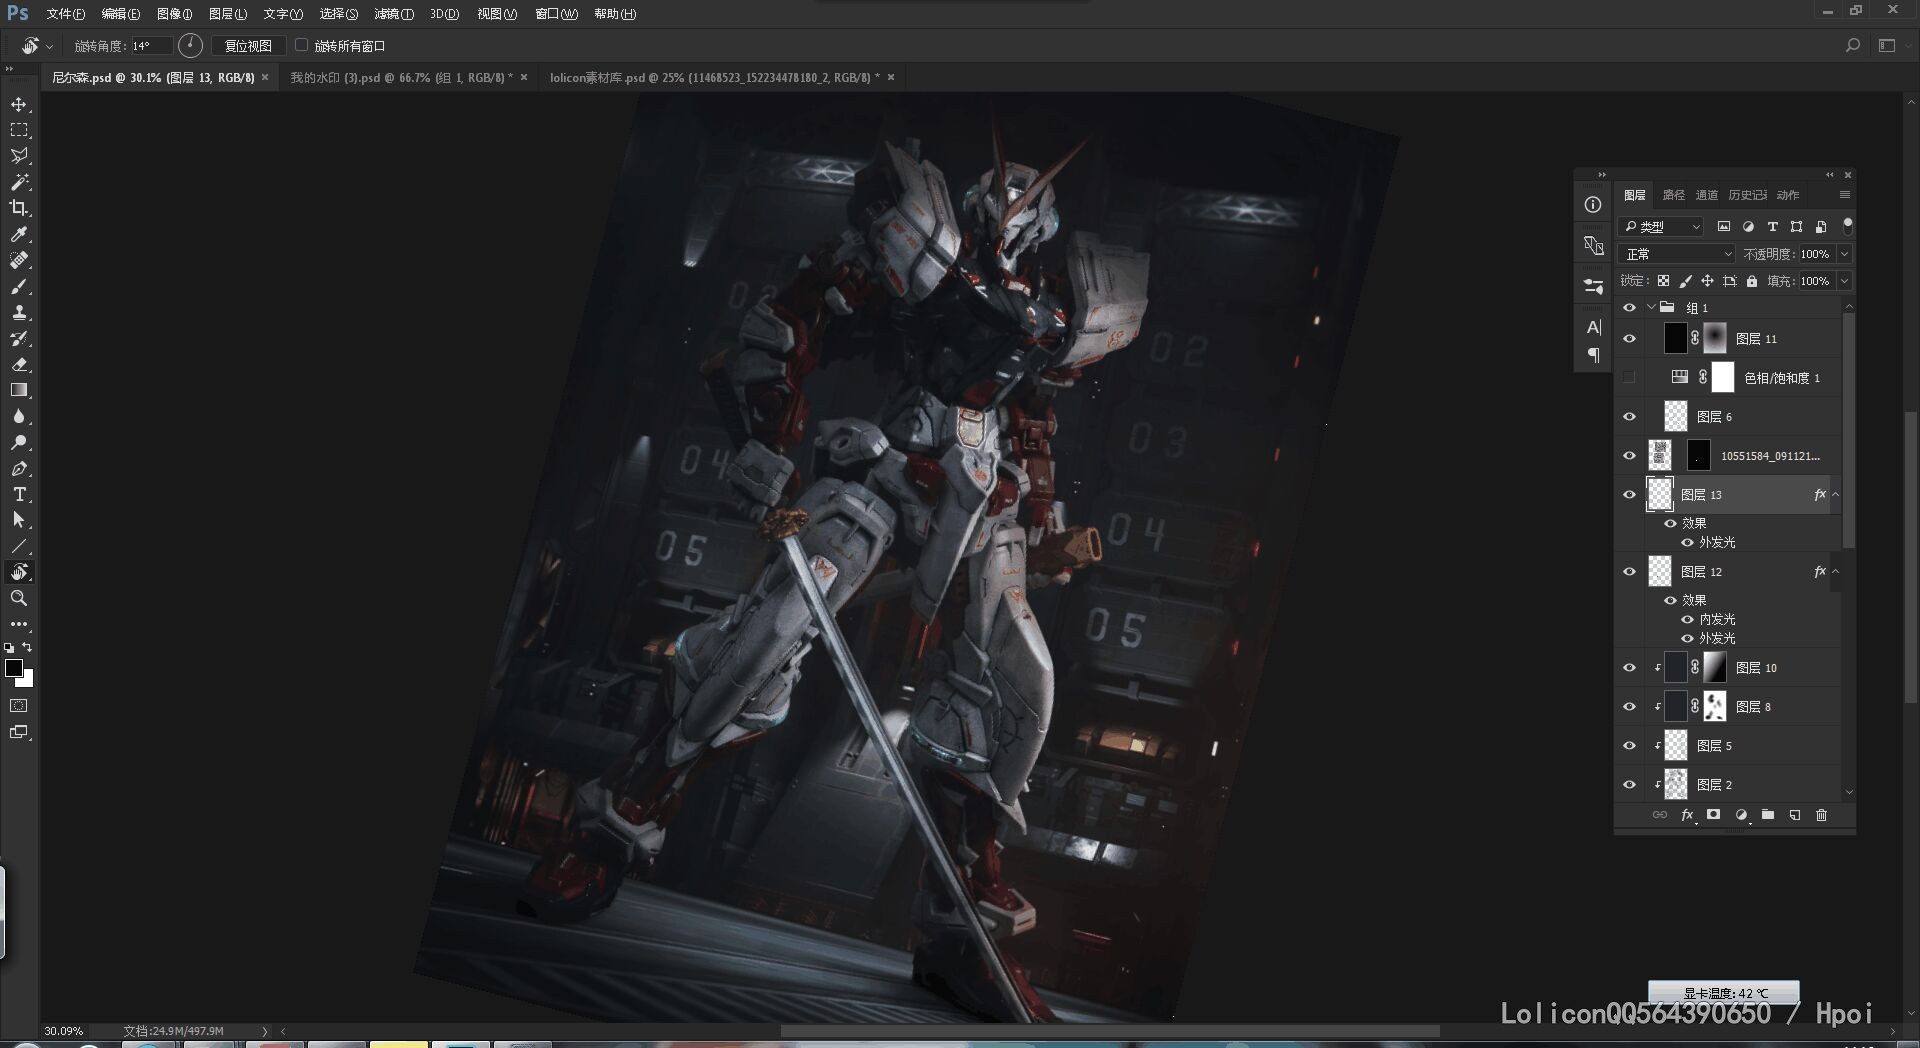The height and width of the screenshot is (1048, 1920).
Task: Switch to the 通道 panel tab
Action: point(1706,195)
